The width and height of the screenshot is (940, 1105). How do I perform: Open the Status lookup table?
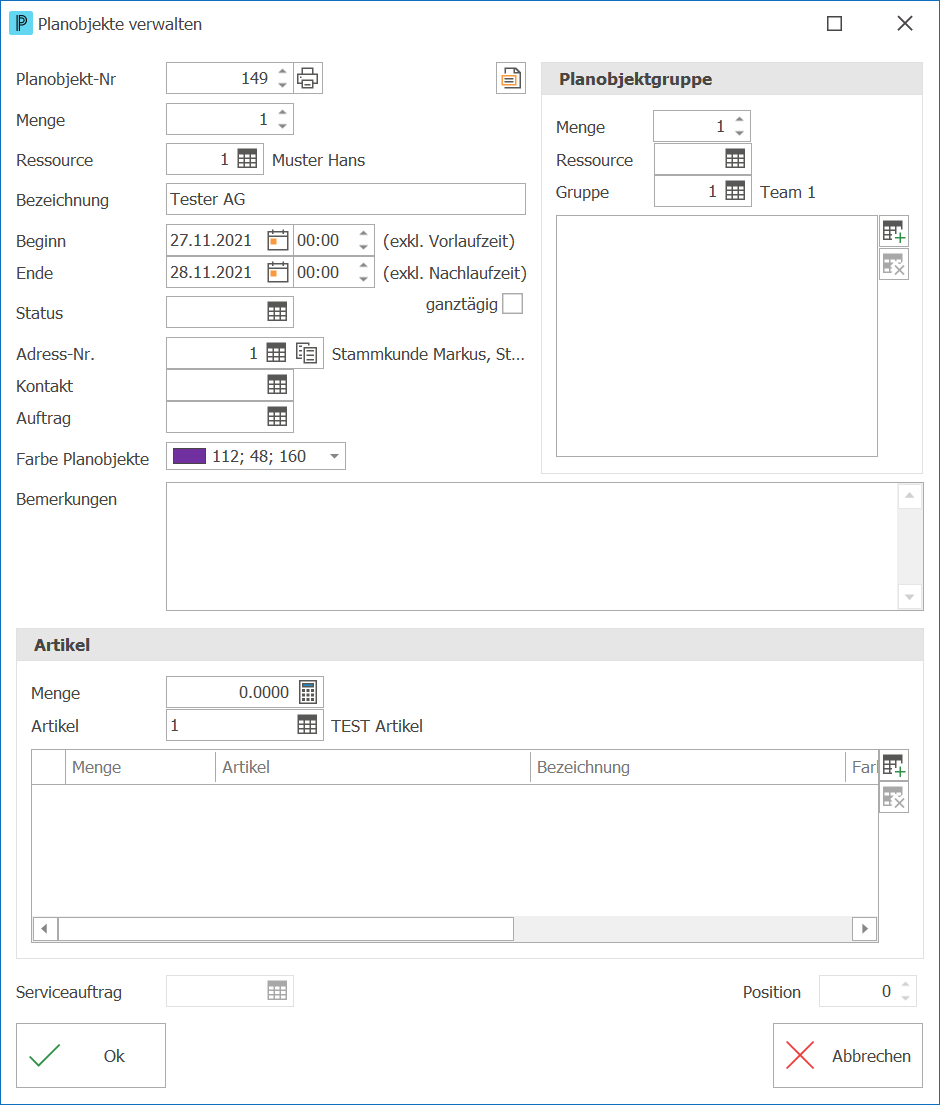point(277,312)
